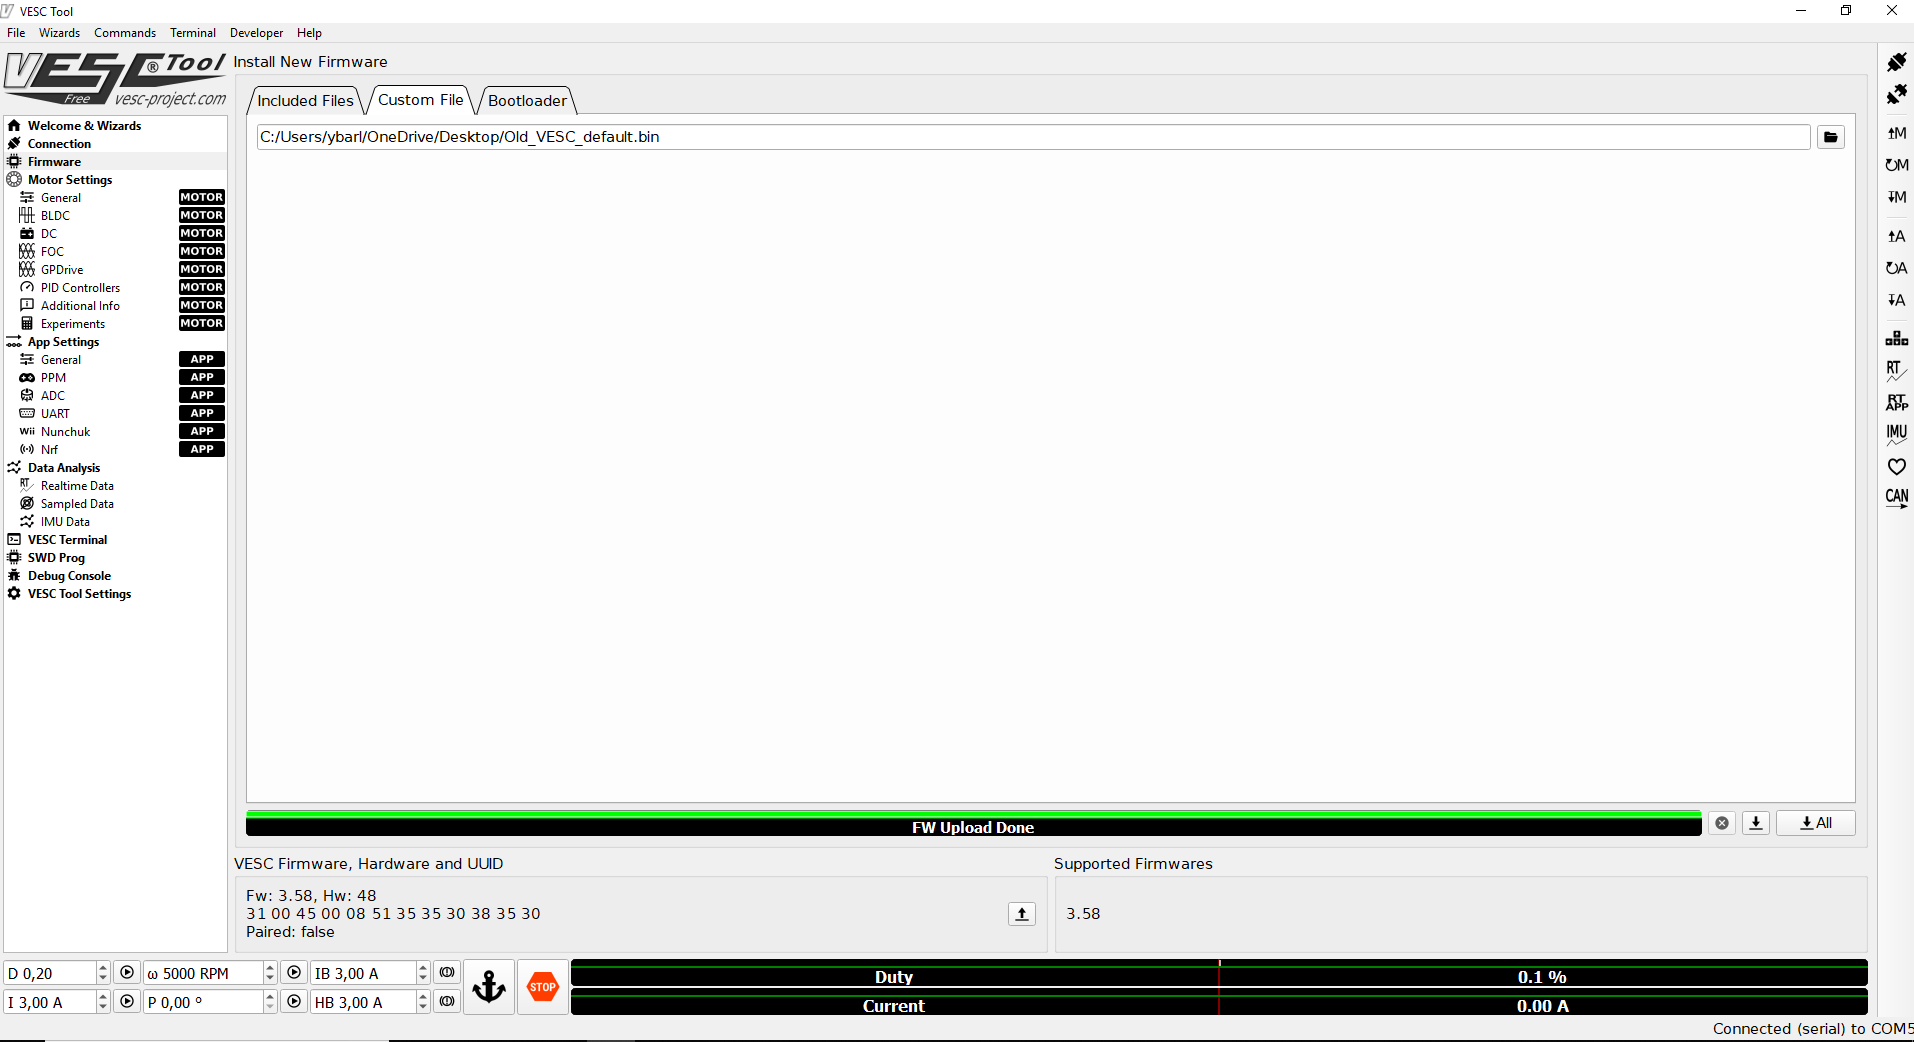Open the Connection page
The height and width of the screenshot is (1042, 1914).
[115, 144]
